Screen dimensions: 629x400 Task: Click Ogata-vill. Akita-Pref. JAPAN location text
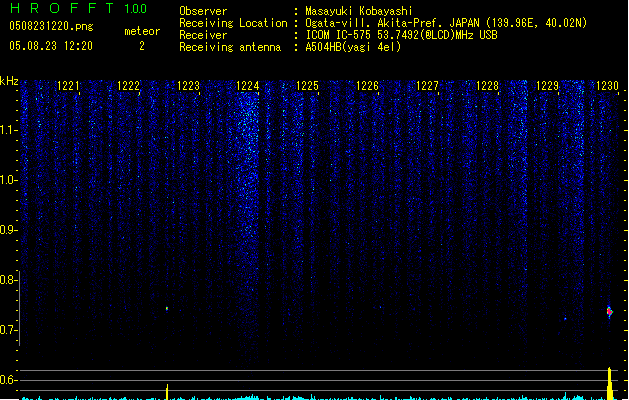446,23
